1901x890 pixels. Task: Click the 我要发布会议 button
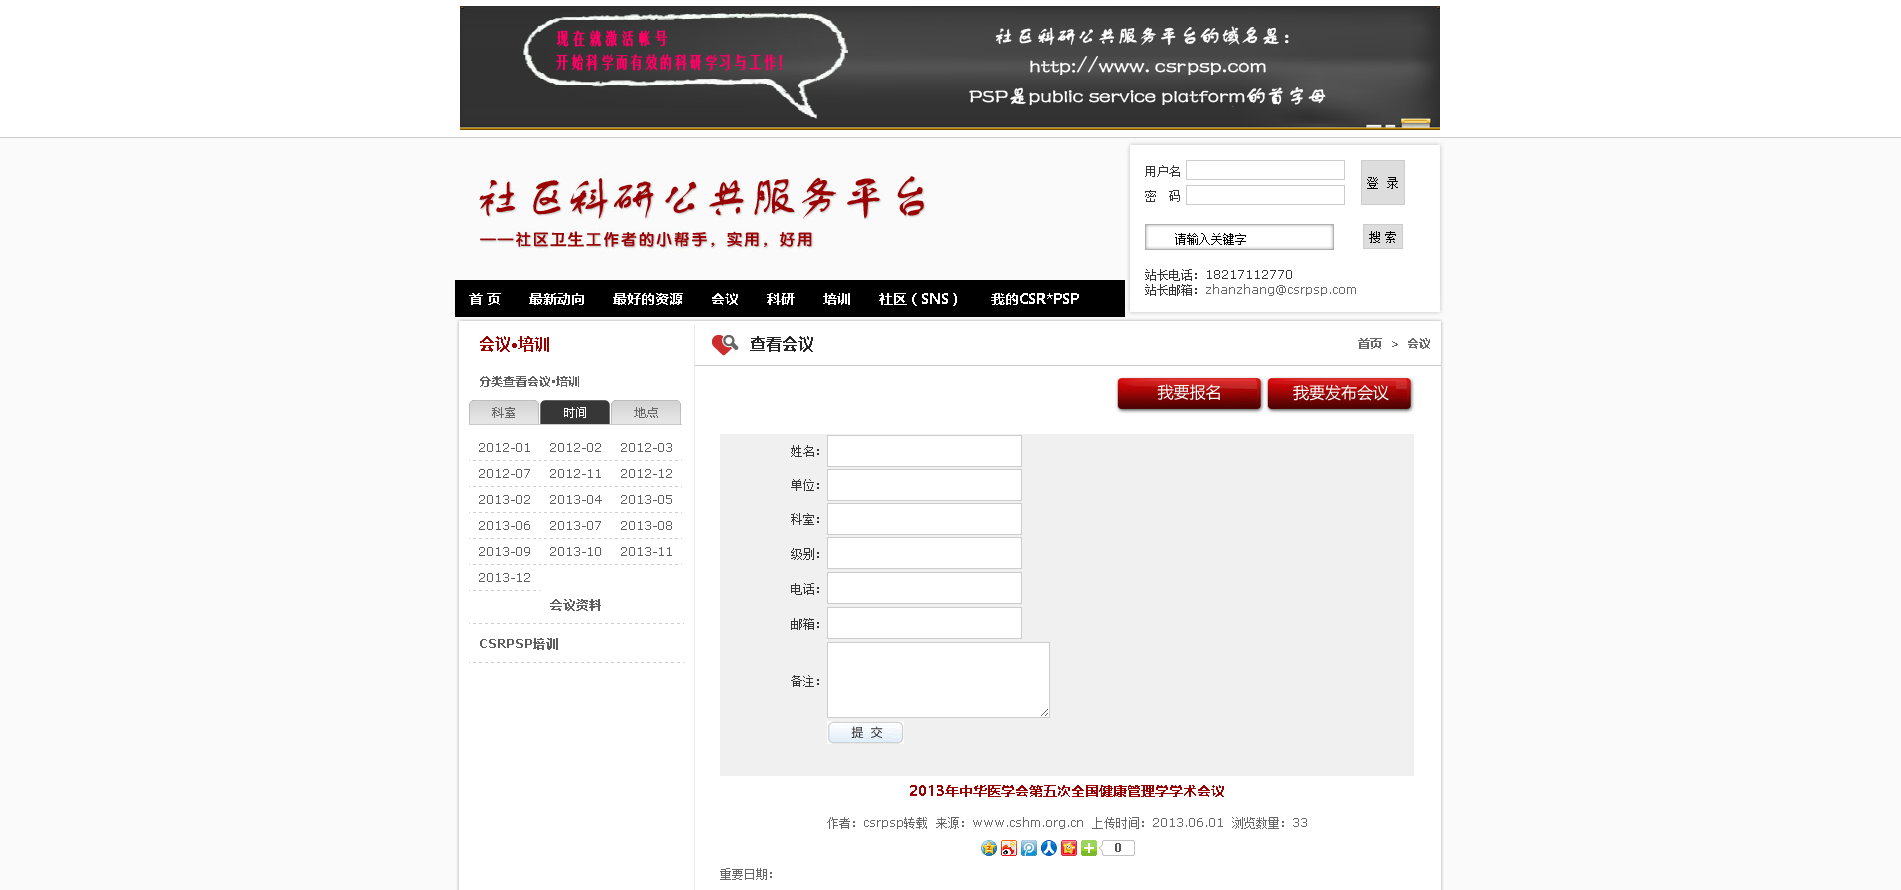[1339, 393]
